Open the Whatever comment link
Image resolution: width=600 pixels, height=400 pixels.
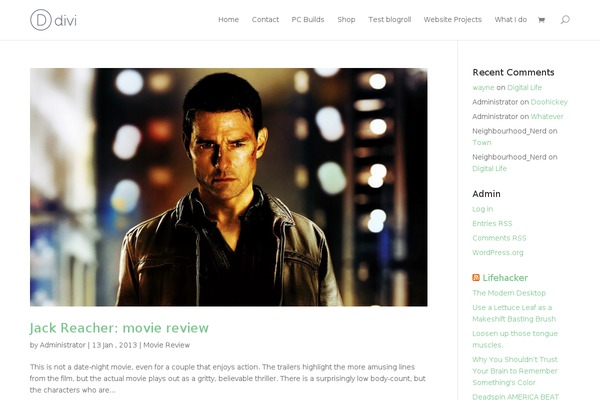tap(547, 116)
